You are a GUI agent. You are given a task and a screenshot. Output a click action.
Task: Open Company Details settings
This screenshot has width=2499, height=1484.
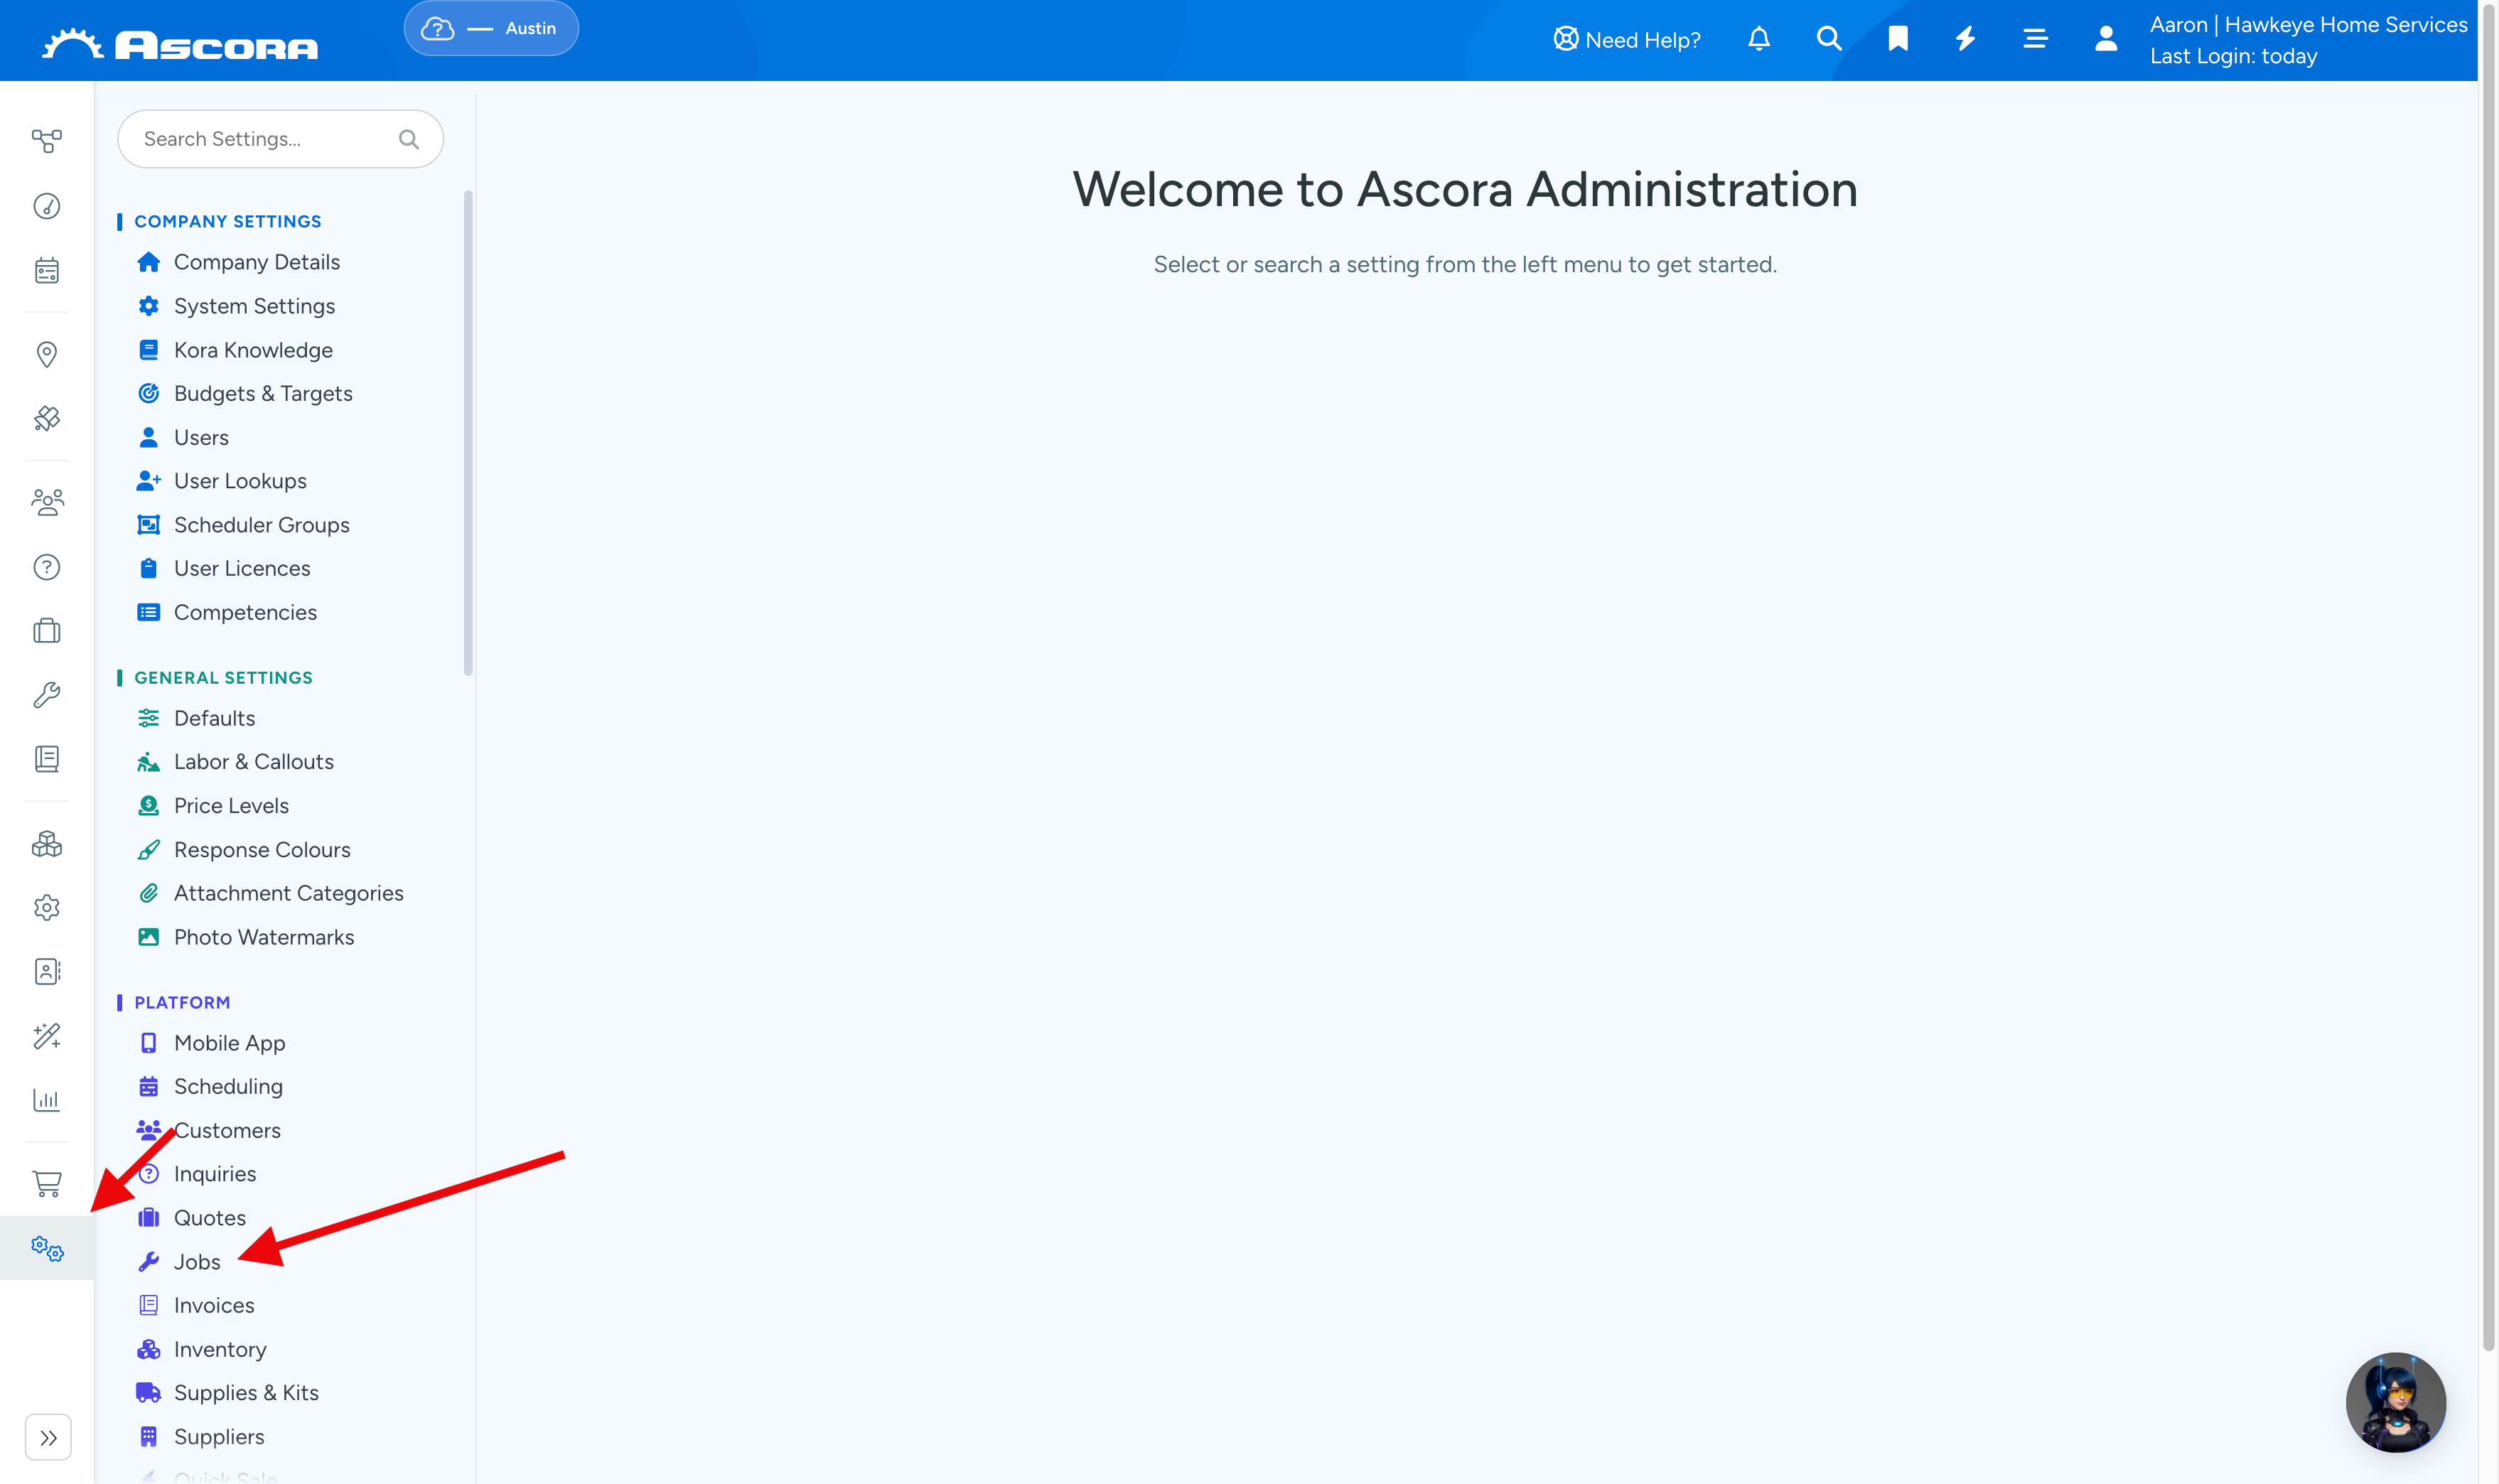click(257, 262)
